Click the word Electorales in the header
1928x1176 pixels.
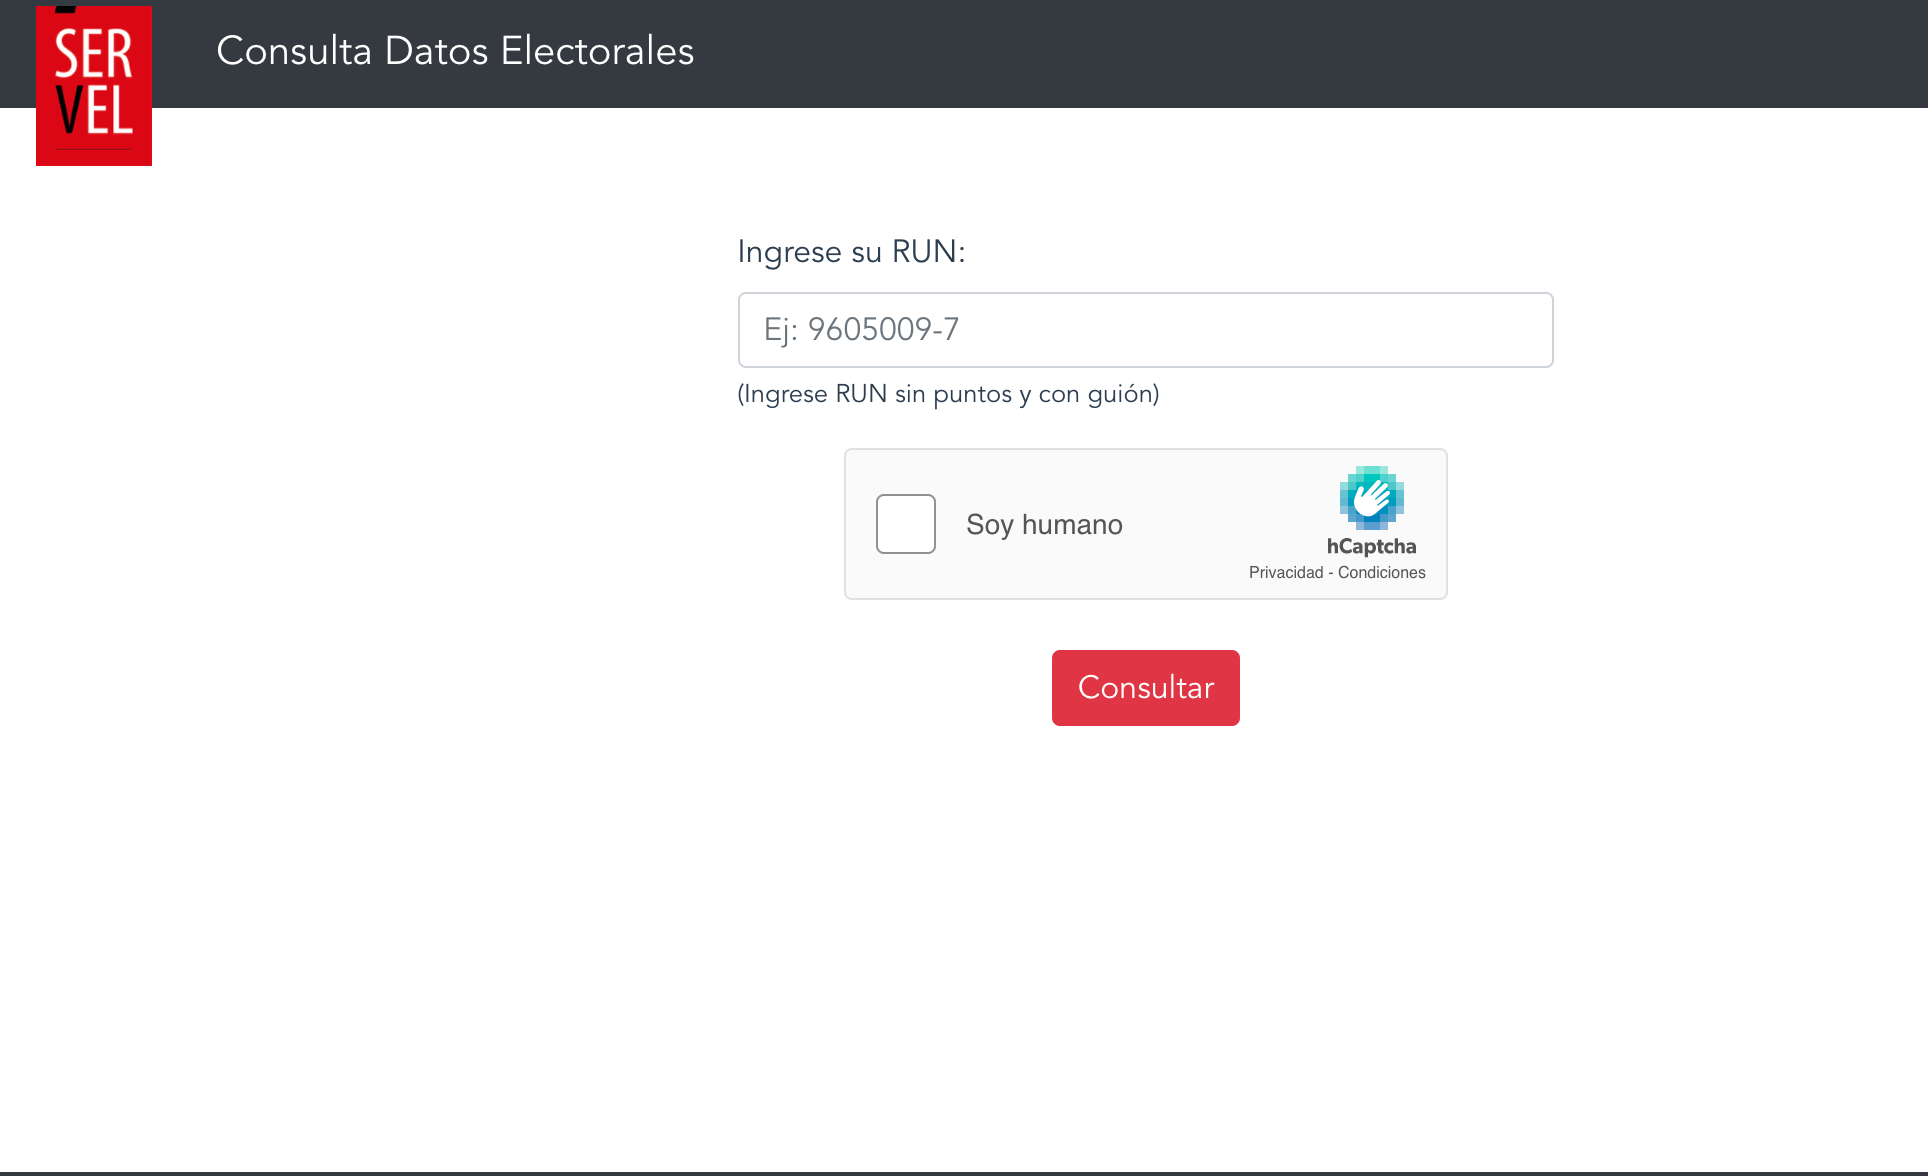(x=597, y=51)
